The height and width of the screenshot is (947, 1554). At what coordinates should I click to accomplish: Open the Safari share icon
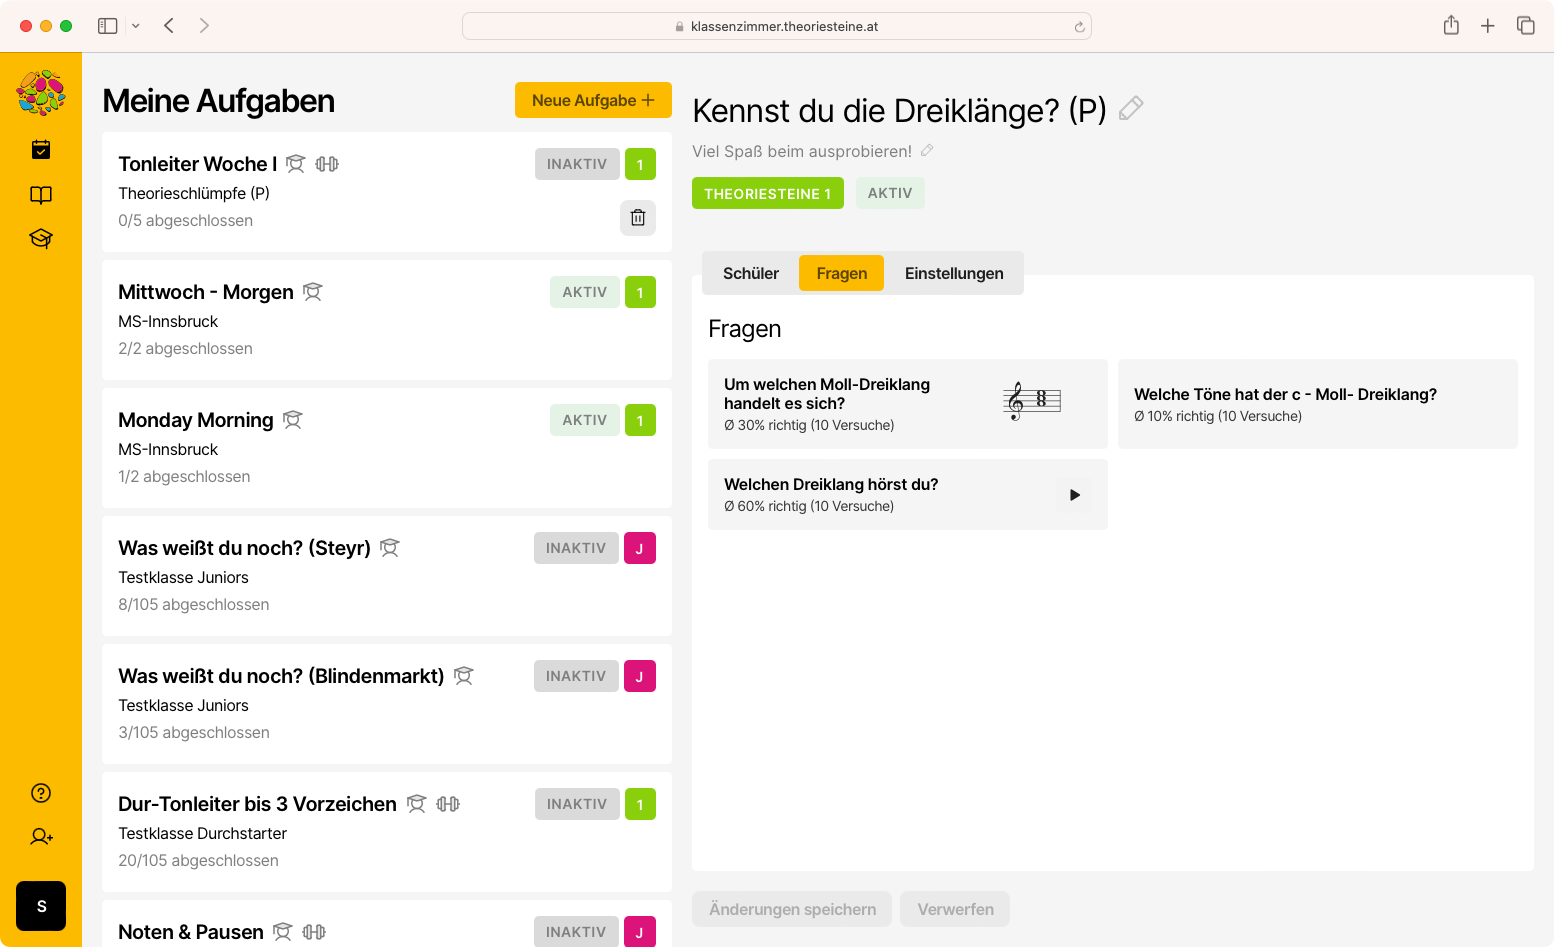click(x=1451, y=26)
